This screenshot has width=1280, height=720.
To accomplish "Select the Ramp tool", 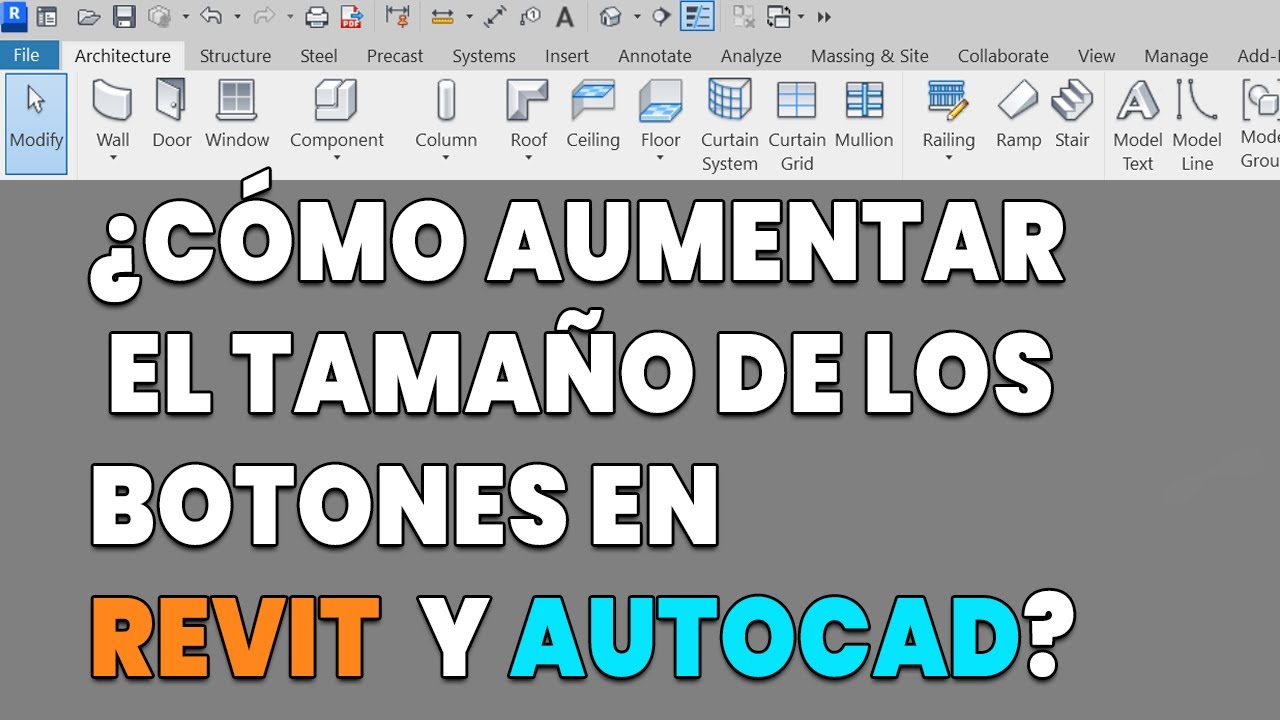I will pos(1018,114).
